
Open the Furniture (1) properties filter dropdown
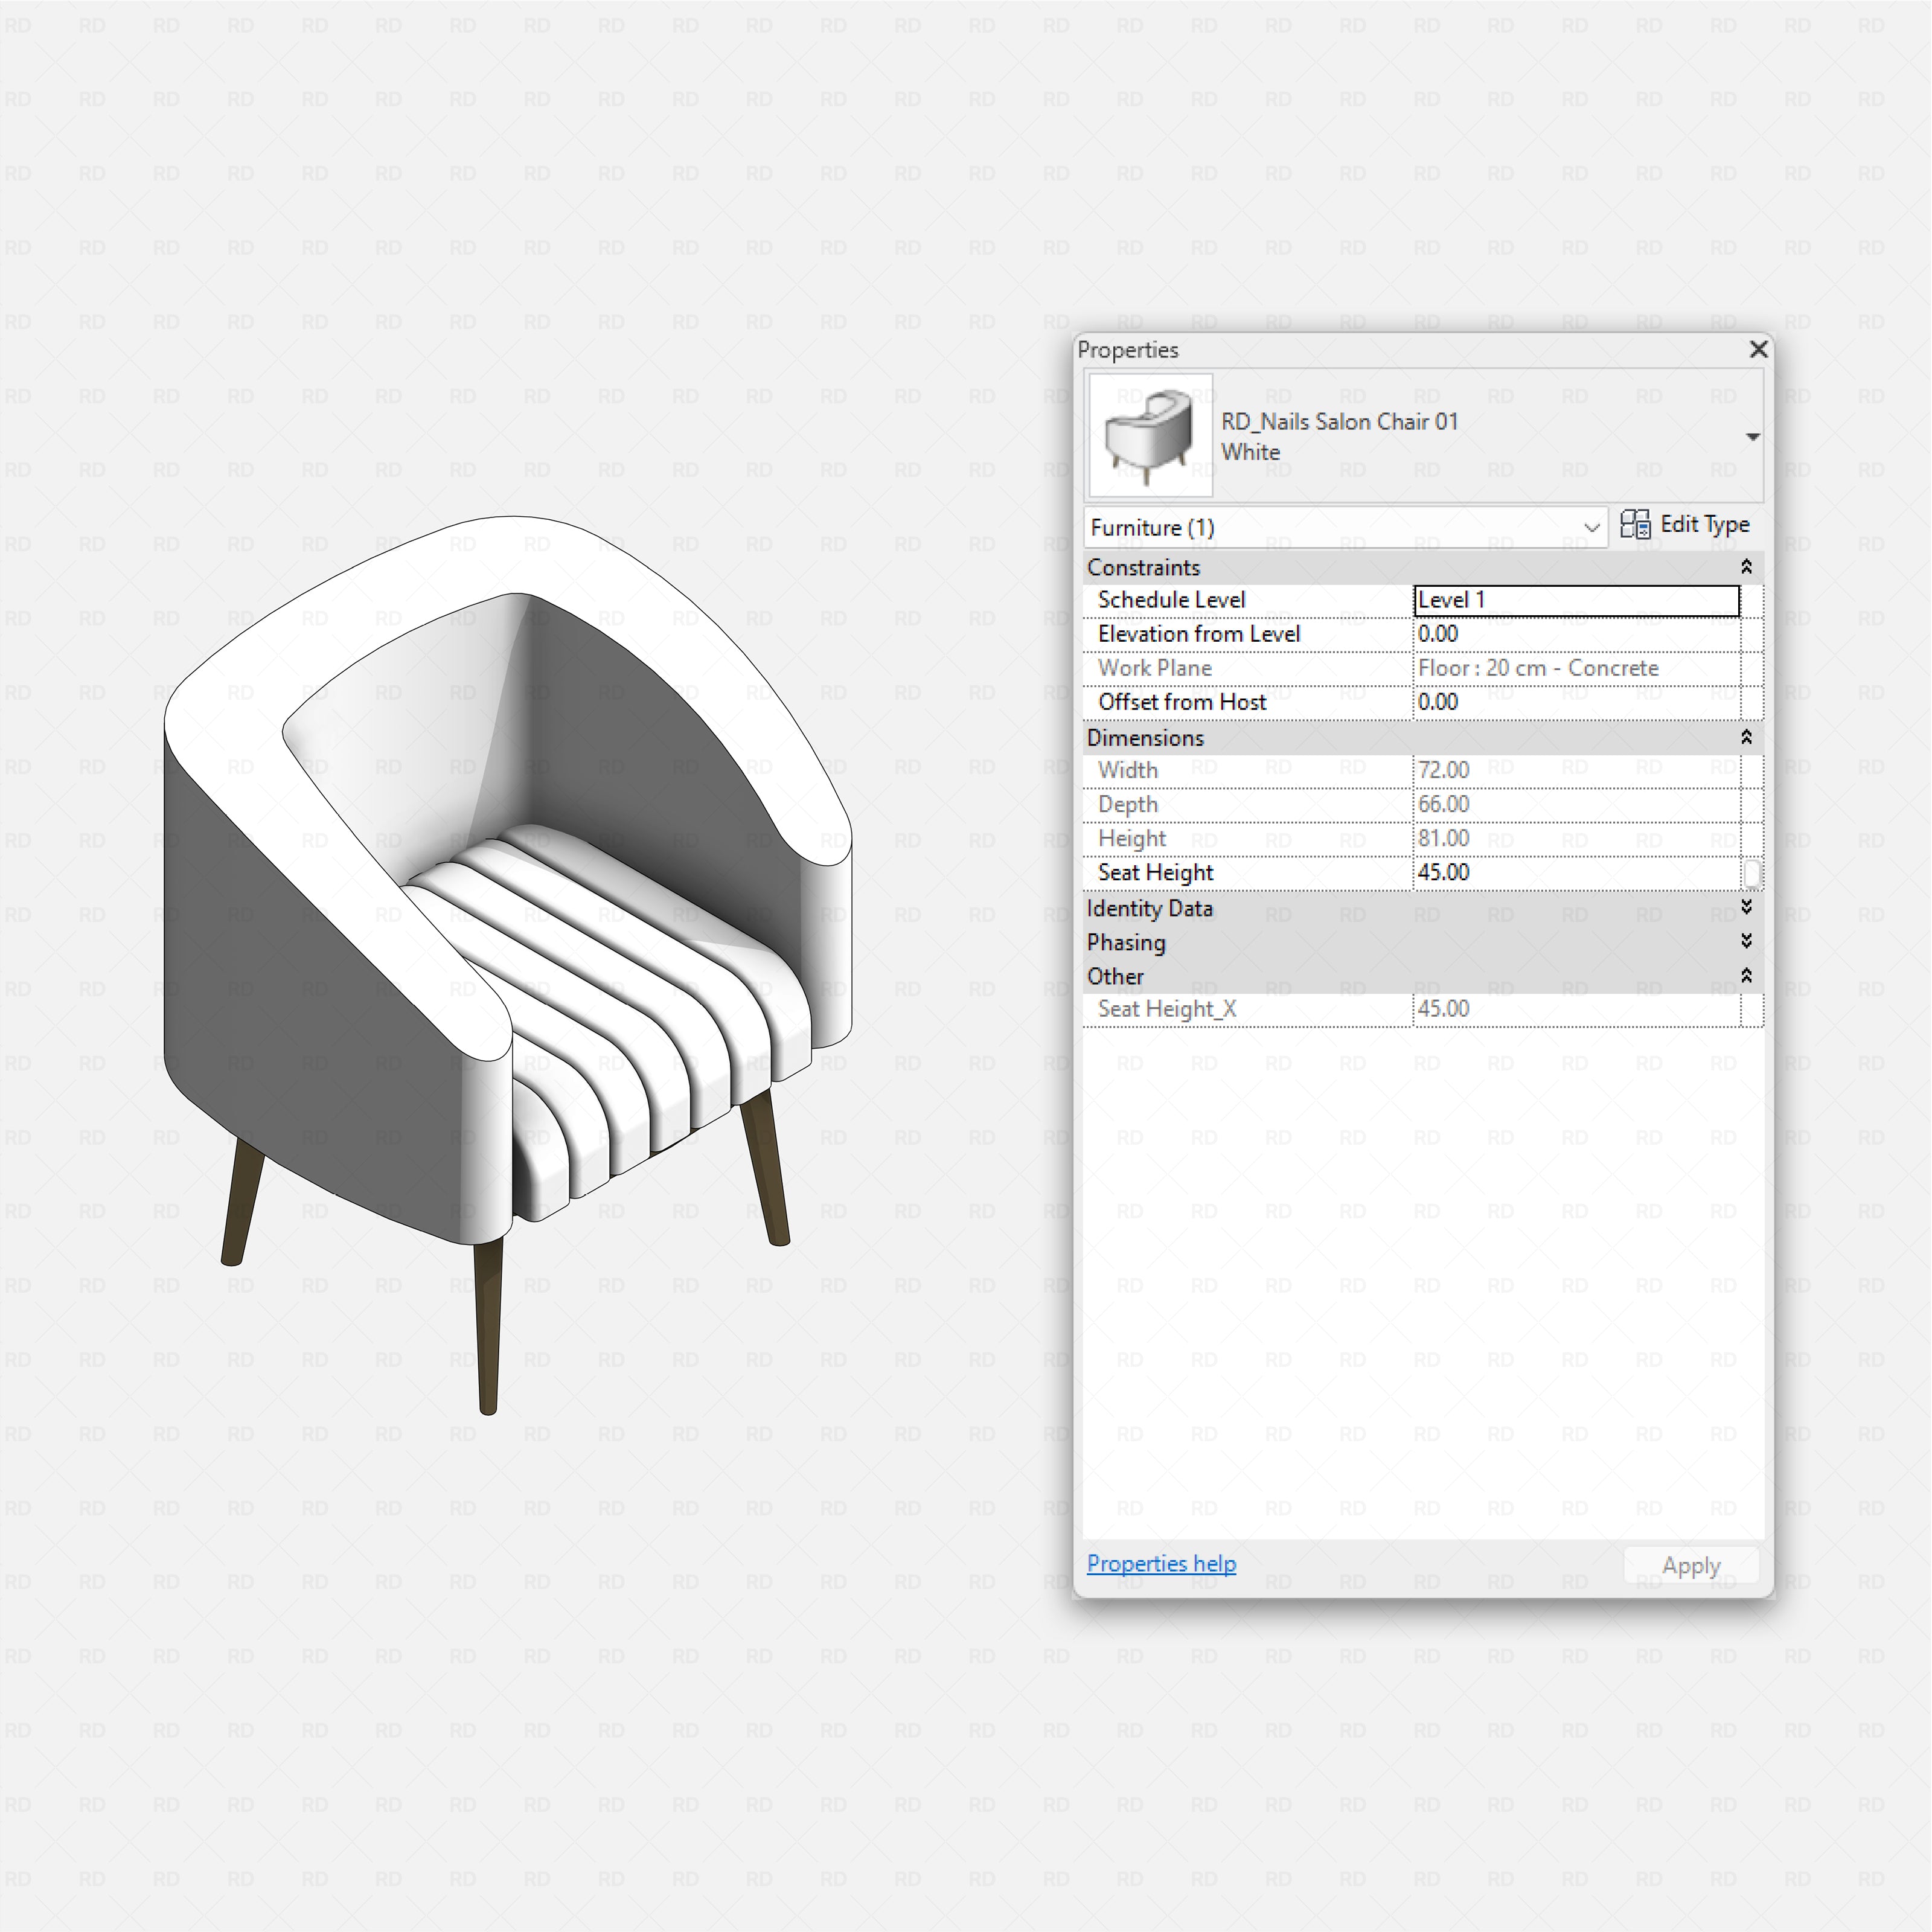tap(1591, 528)
